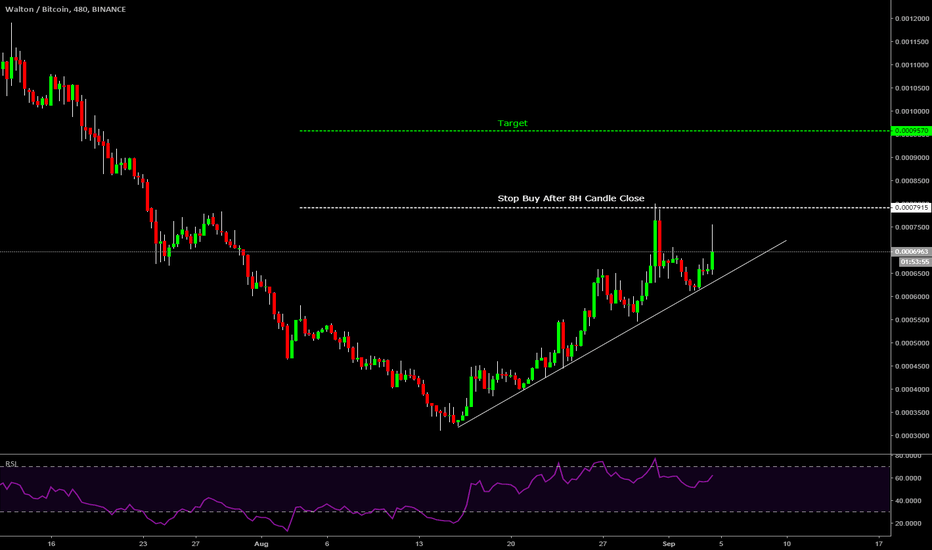Viewport: 932px width, 550px height.
Task: Click the '16' date label on the time axis
Action: point(51,543)
